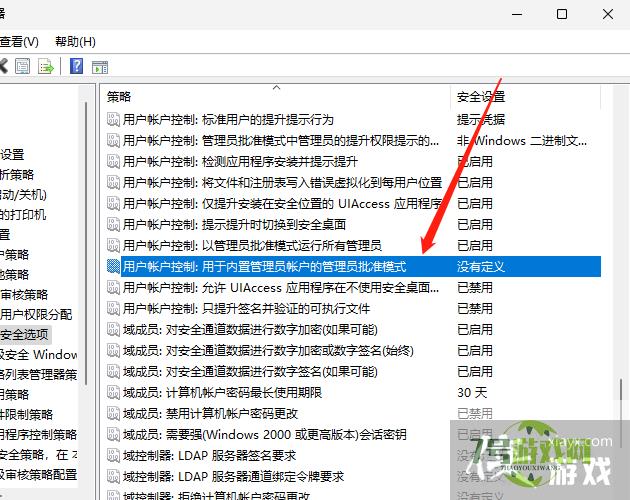The height and width of the screenshot is (500, 630).
Task: Maximize the window
Action: pos(562,14)
